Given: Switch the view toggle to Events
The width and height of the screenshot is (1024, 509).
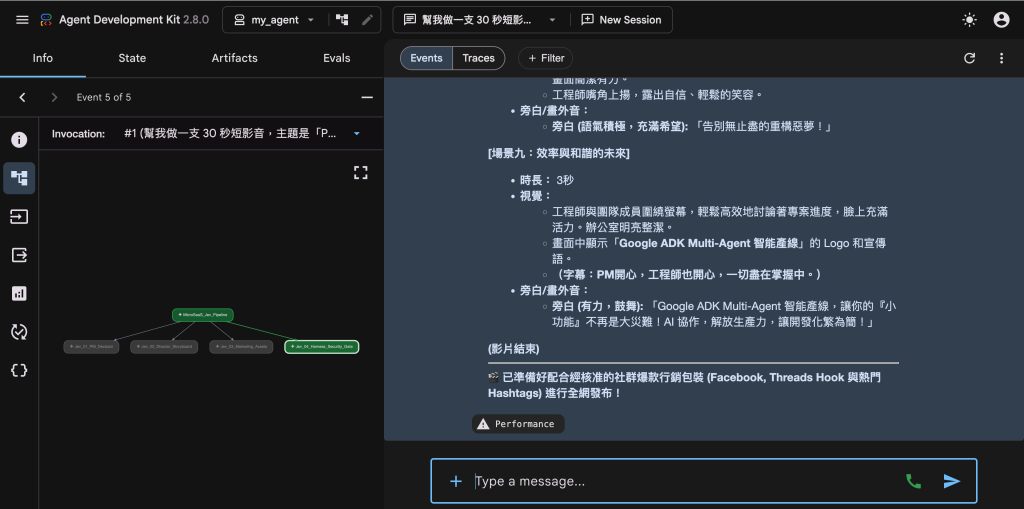Looking at the screenshot, I should (x=426, y=58).
